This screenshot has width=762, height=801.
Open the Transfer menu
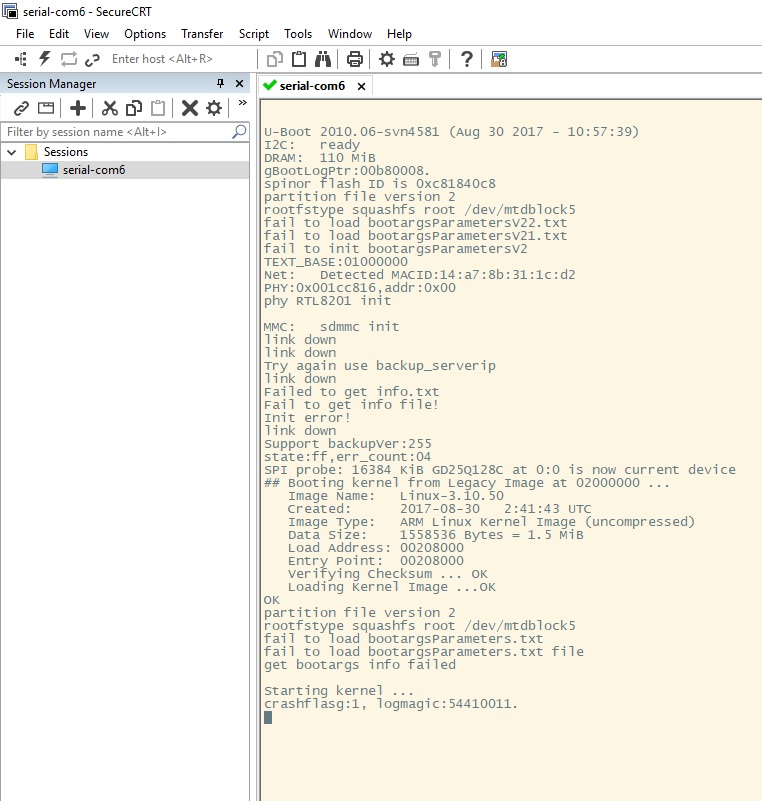(x=202, y=34)
